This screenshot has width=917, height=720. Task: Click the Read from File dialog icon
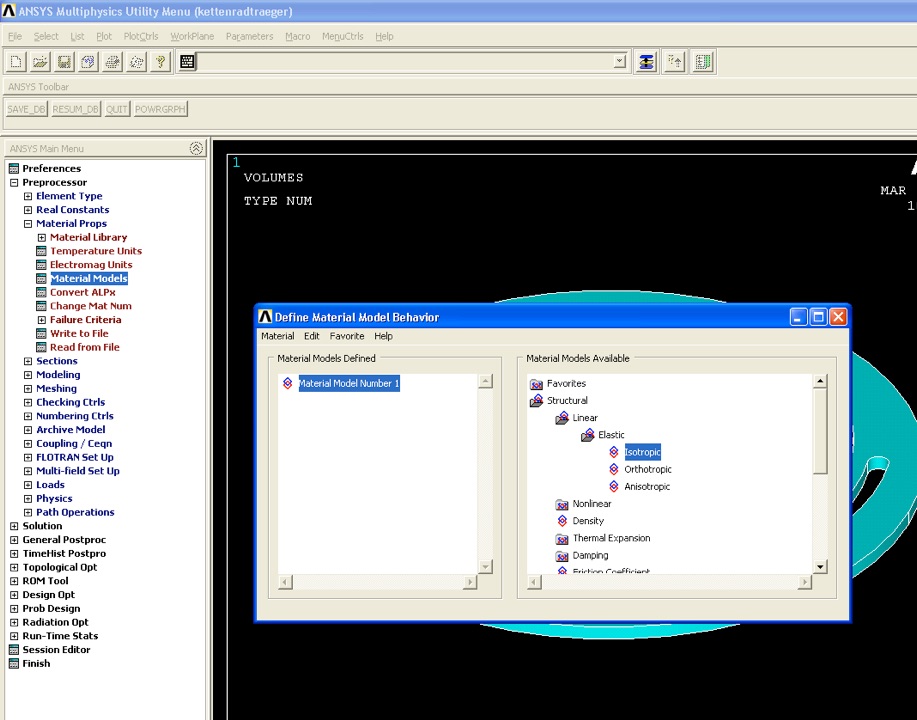coord(42,347)
